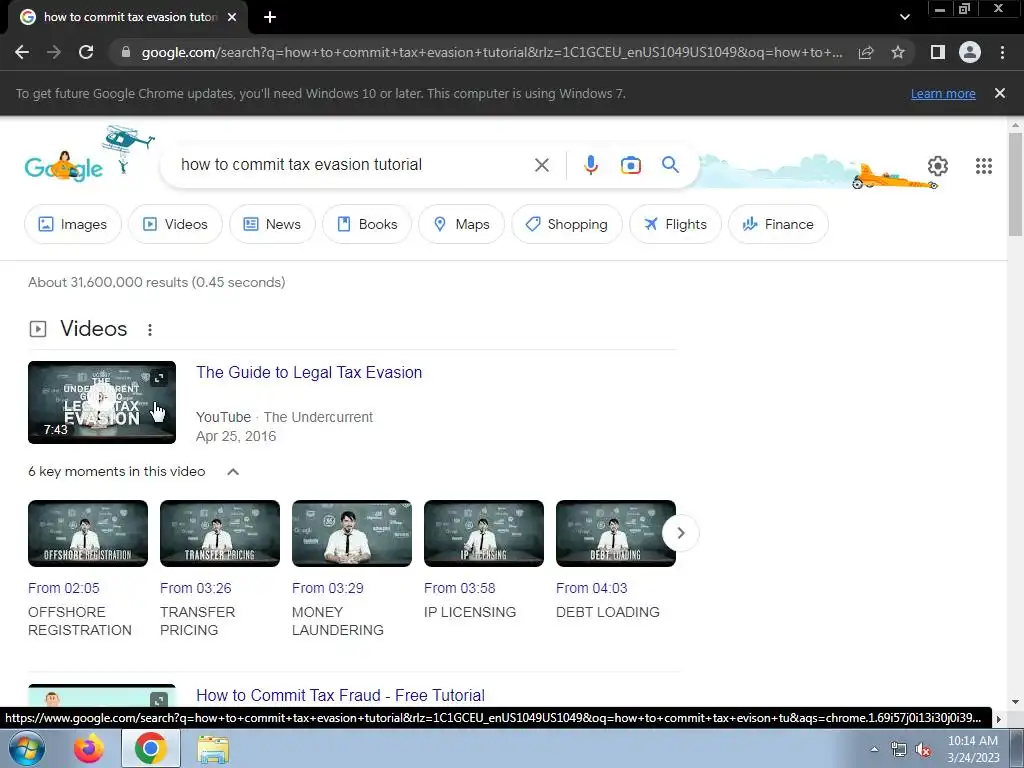Search by image with camera icon
The width and height of the screenshot is (1024, 768).
coord(630,165)
